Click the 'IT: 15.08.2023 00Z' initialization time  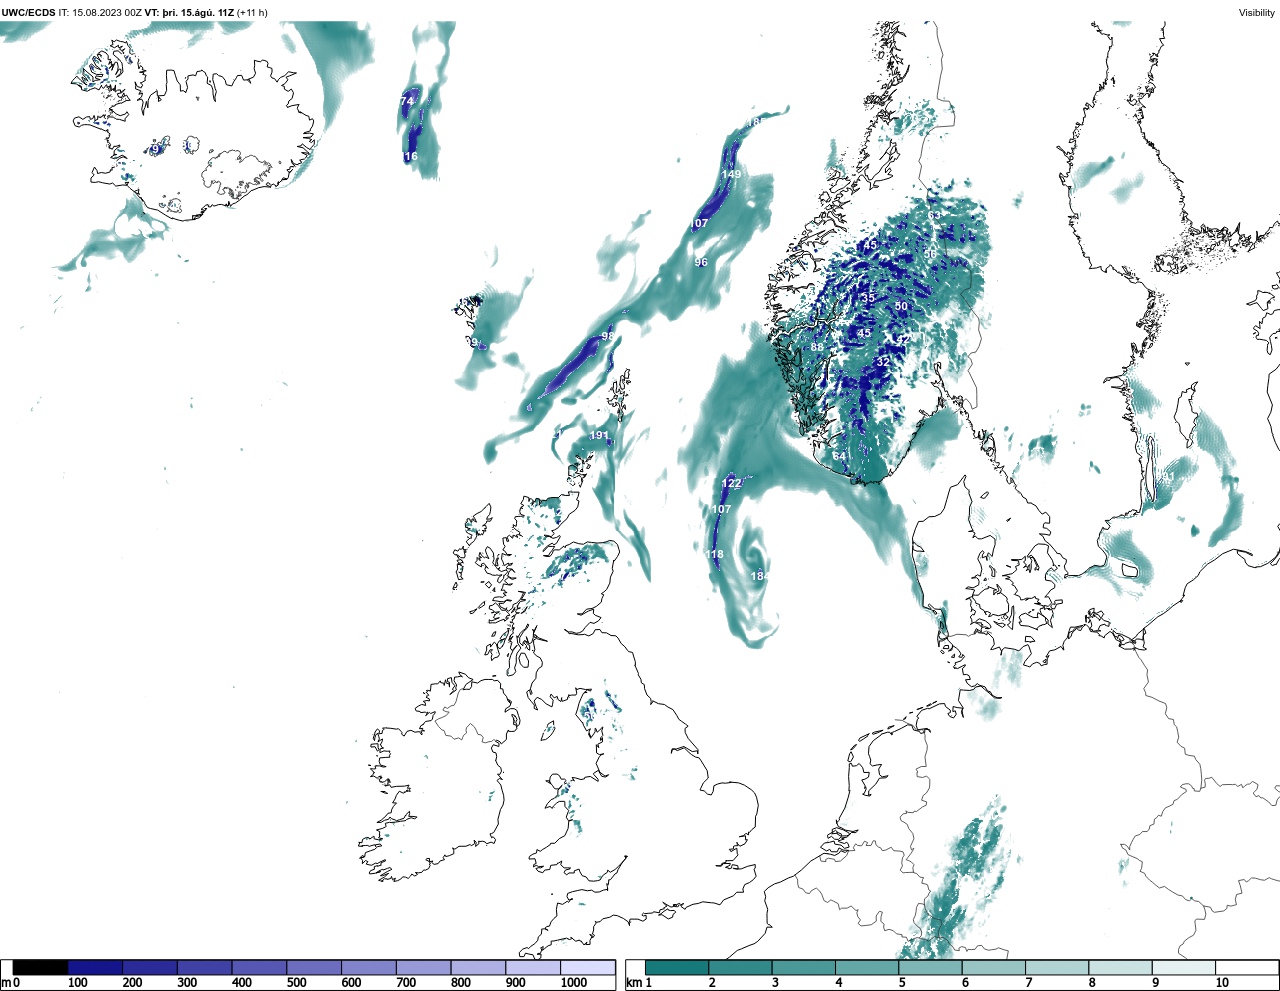click(x=100, y=13)
